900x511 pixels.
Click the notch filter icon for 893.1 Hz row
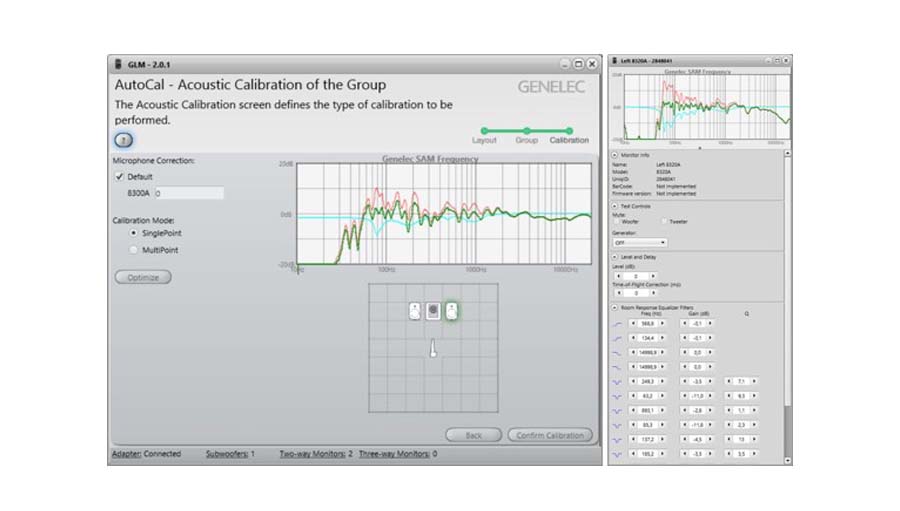pyautogui.click(x=618, y=411)
